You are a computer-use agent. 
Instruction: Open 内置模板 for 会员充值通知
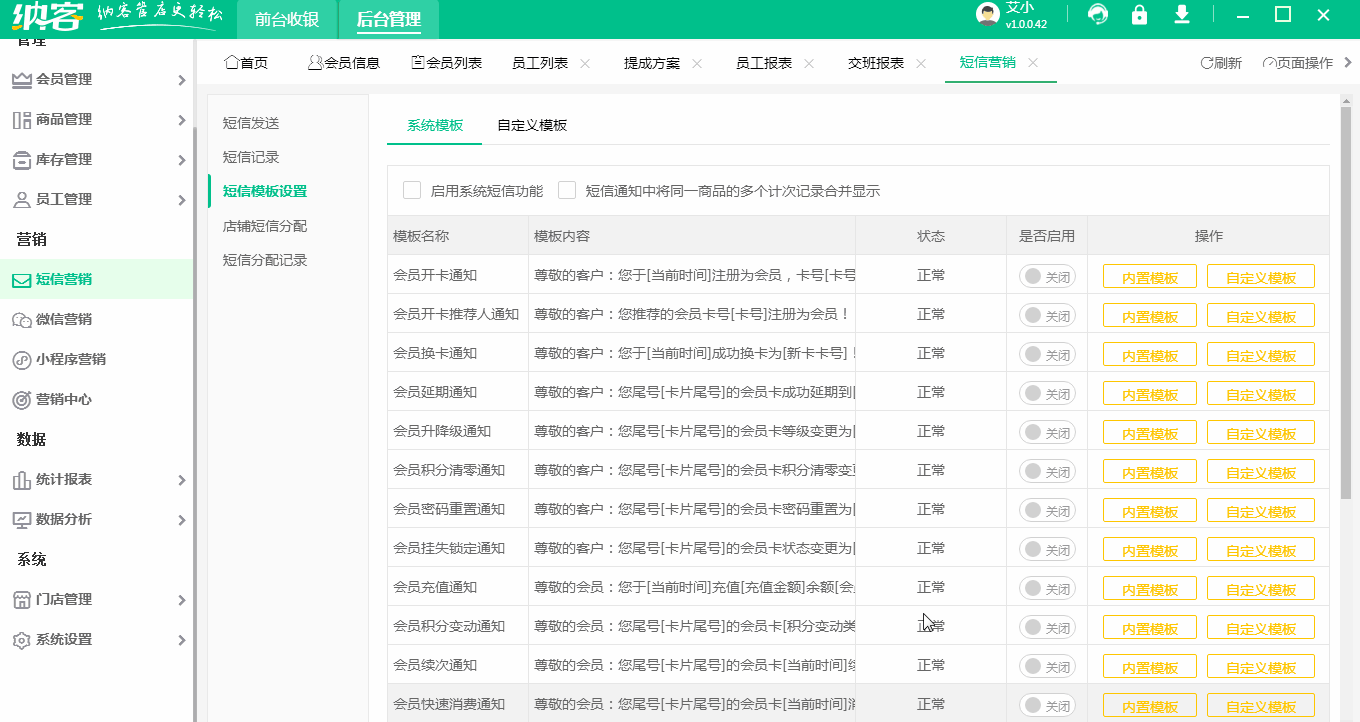(1149, 588)
